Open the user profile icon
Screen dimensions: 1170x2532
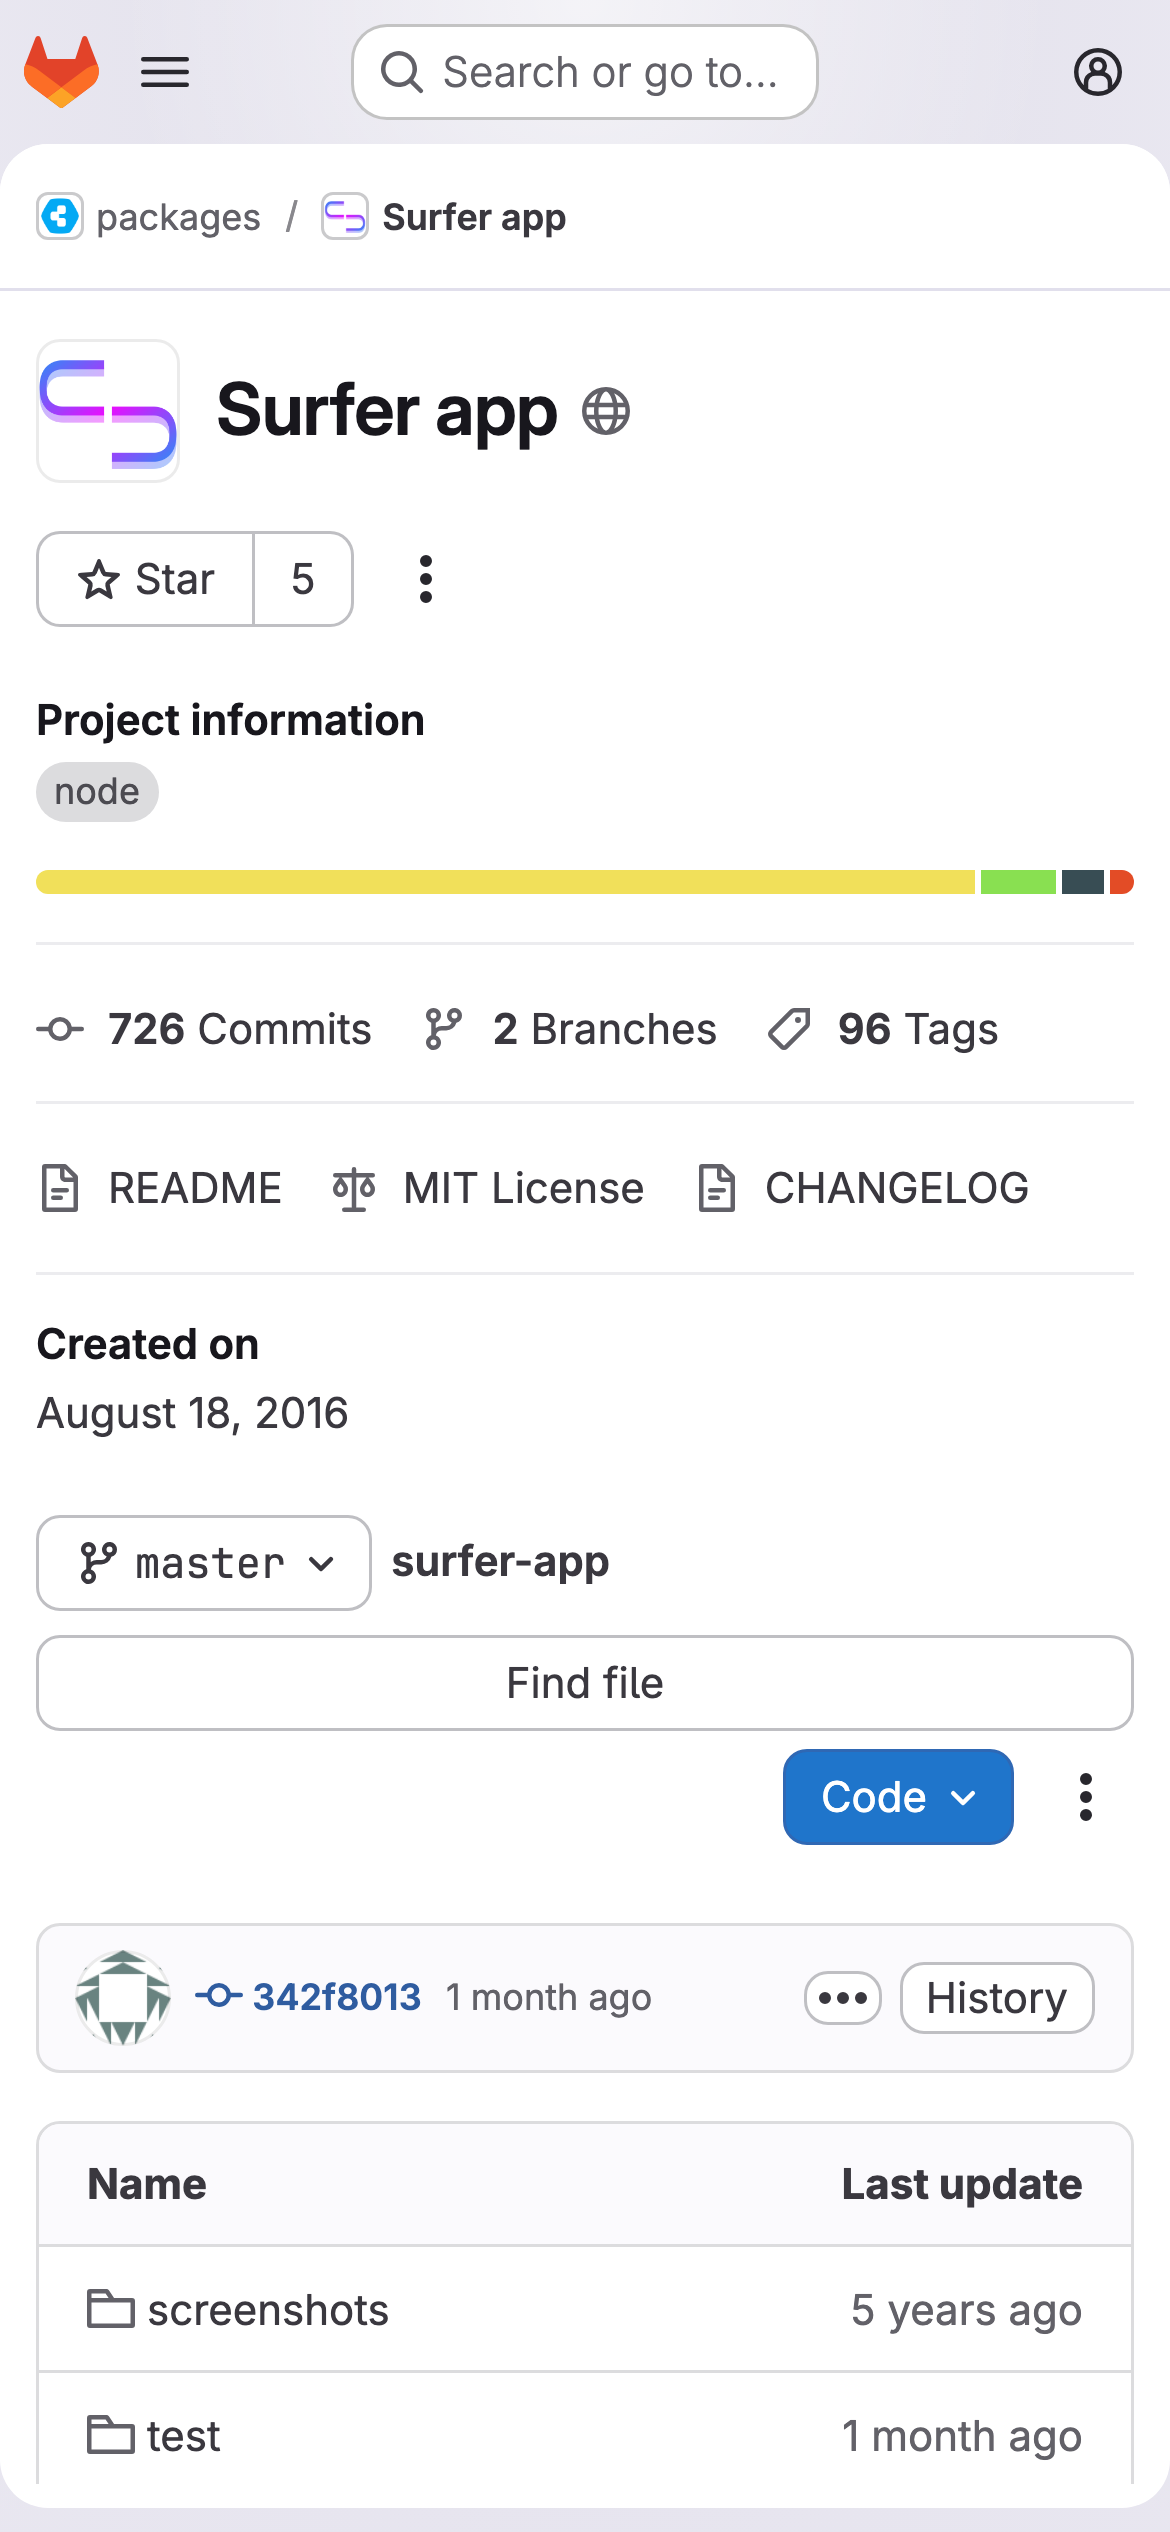[1097, 72]
